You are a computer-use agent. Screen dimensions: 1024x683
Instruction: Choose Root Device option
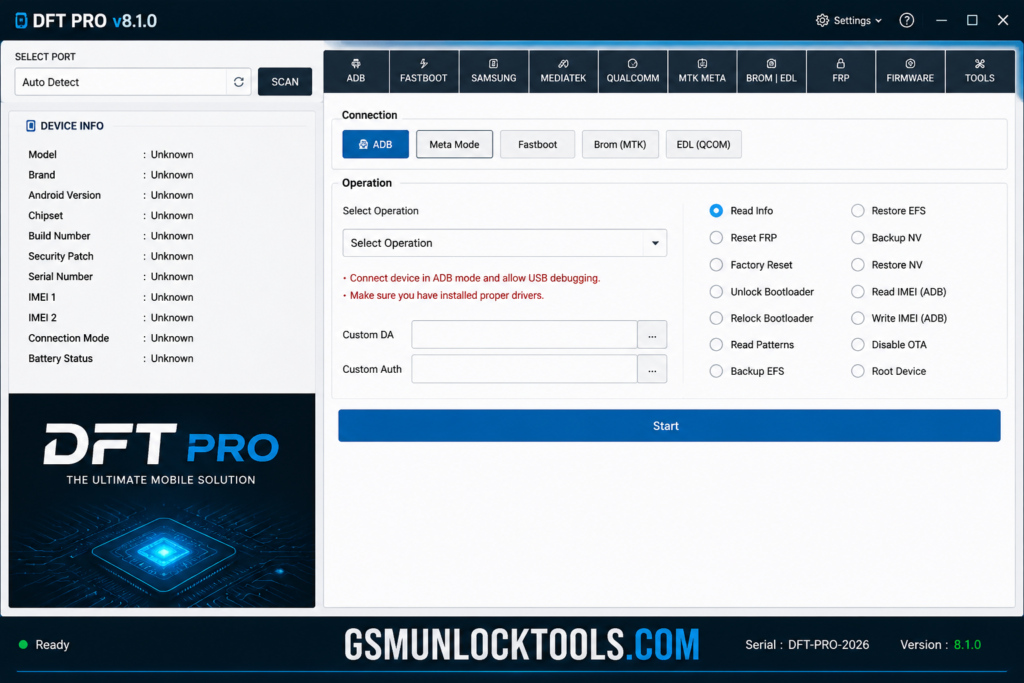point(857,371)
